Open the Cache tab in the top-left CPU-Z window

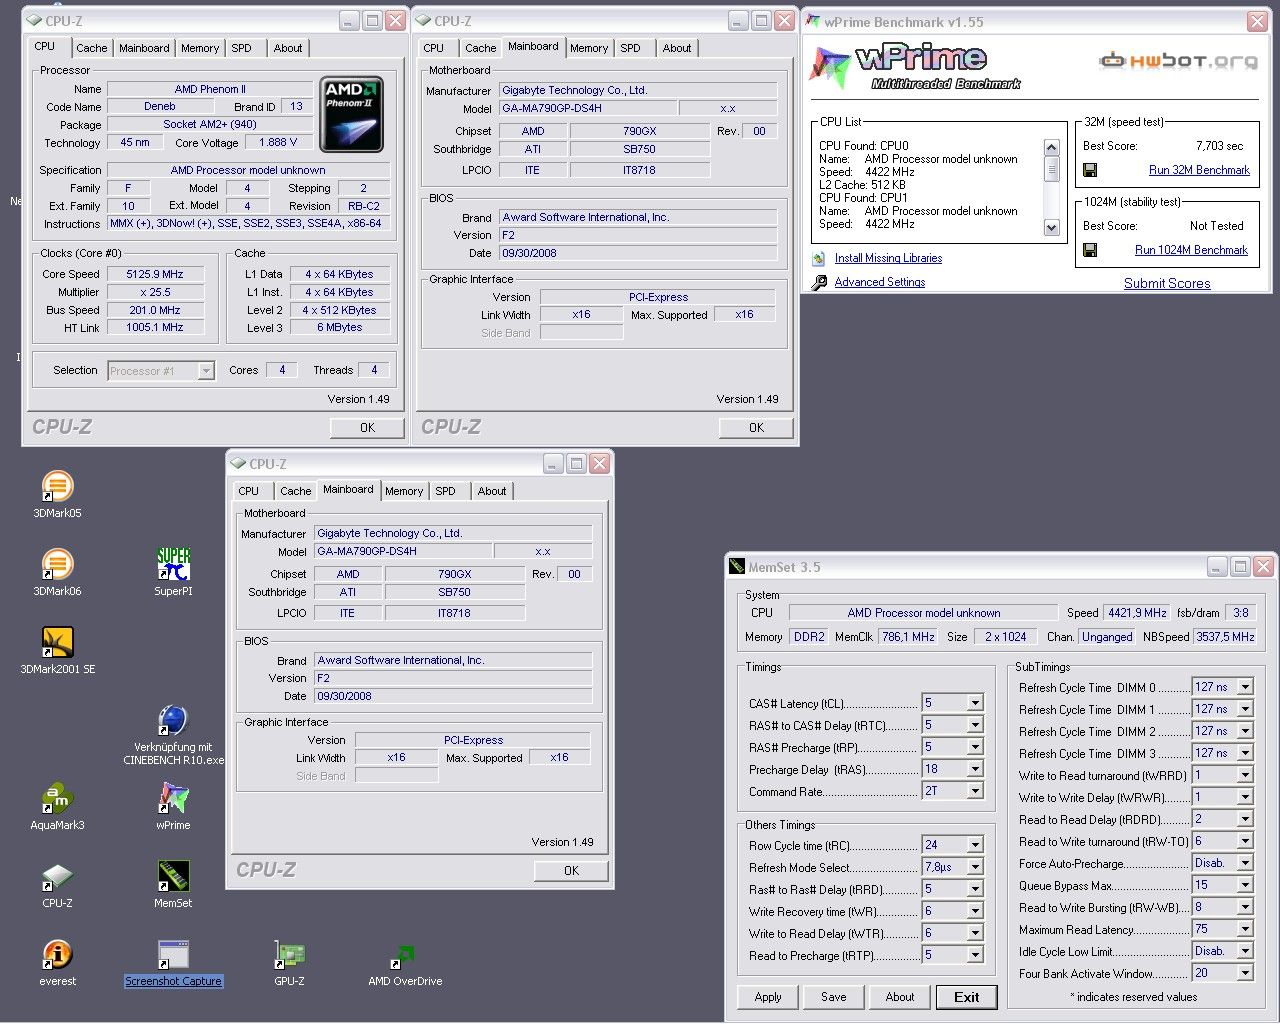91,48
